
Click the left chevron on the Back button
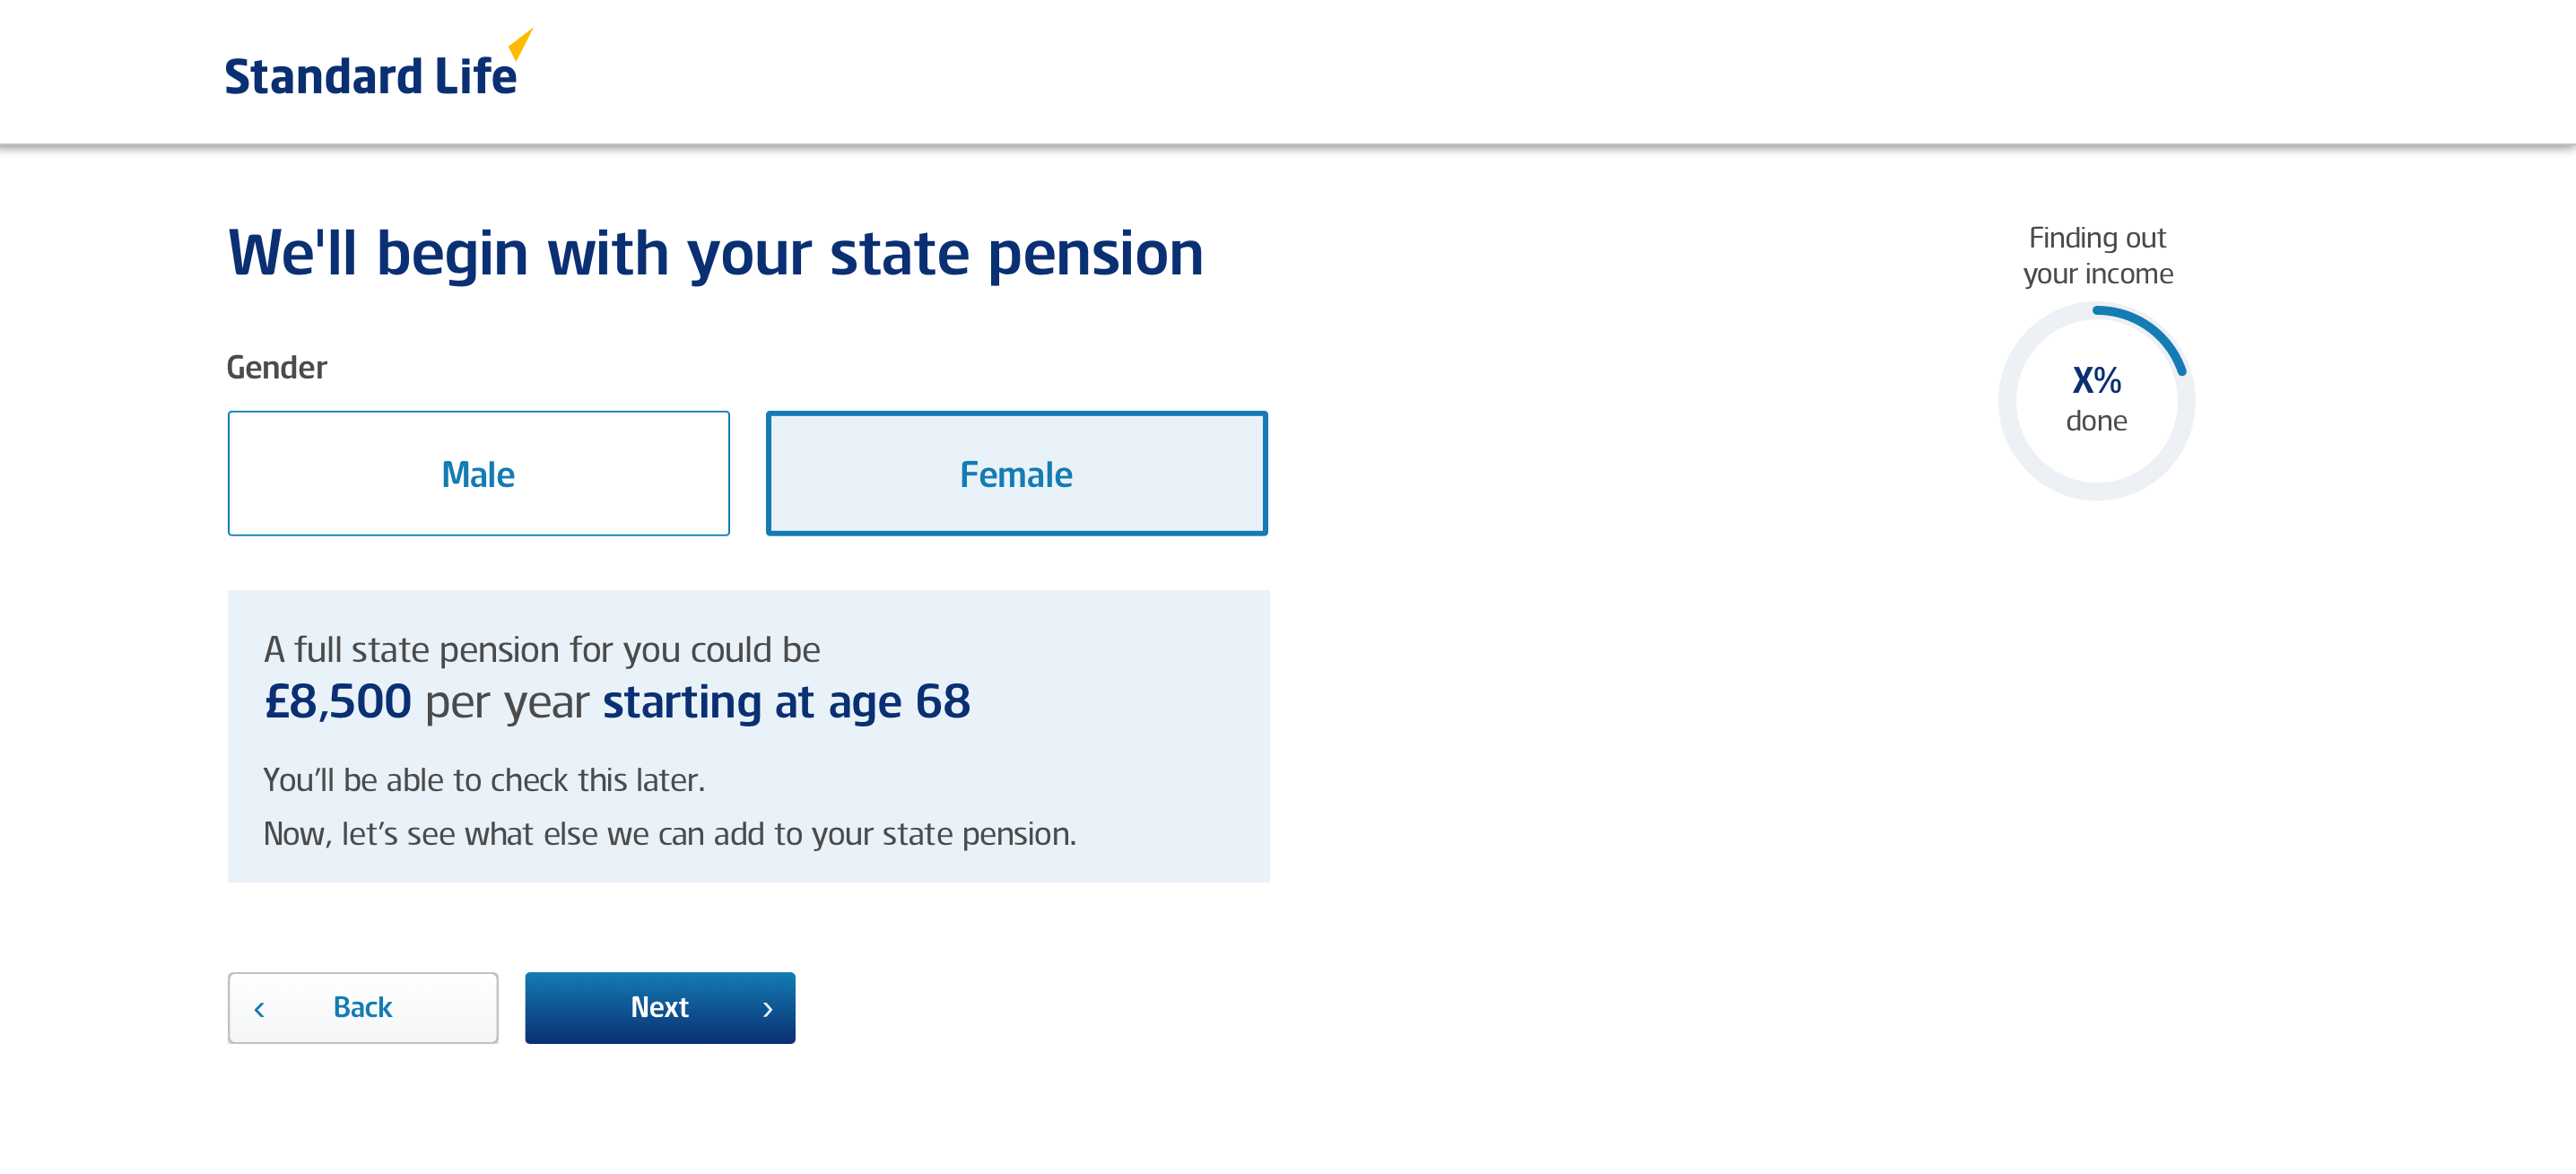(259, 1009)
